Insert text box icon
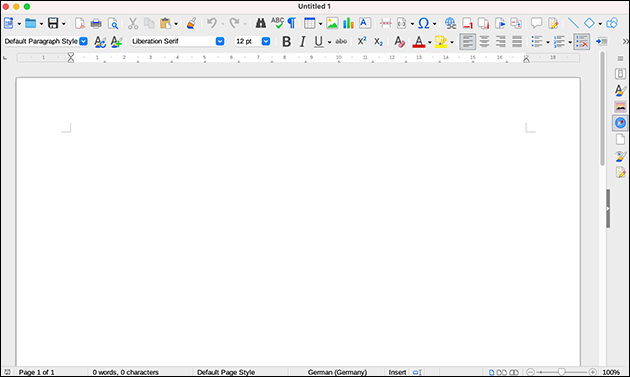 (365, 23)
